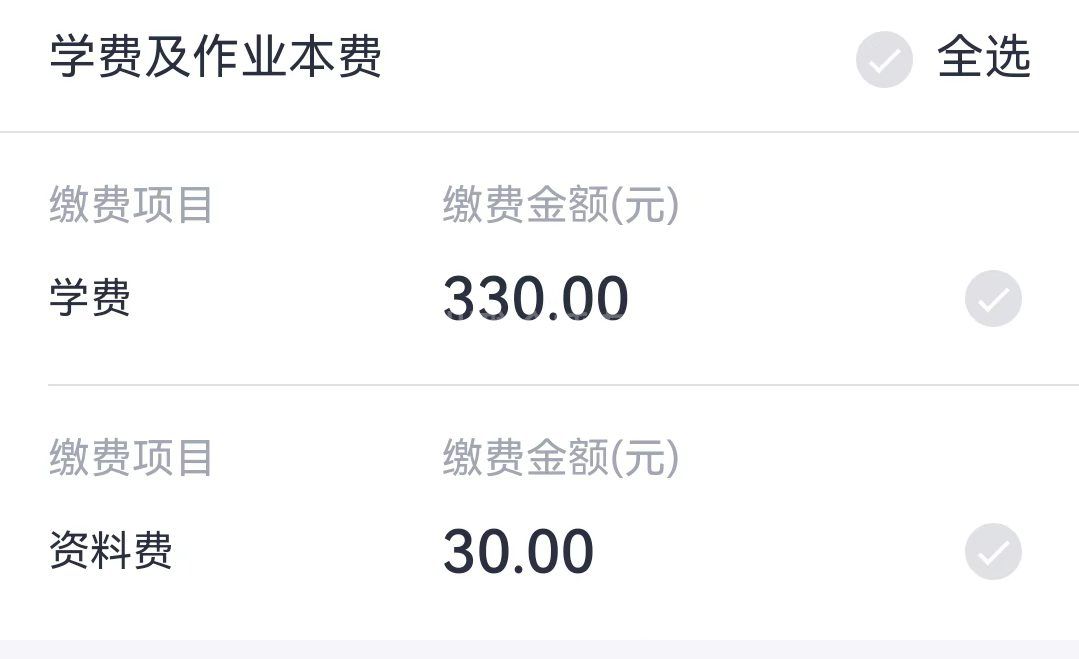Check the 学费 330.00 row checkmark

(x=993, y=298)
